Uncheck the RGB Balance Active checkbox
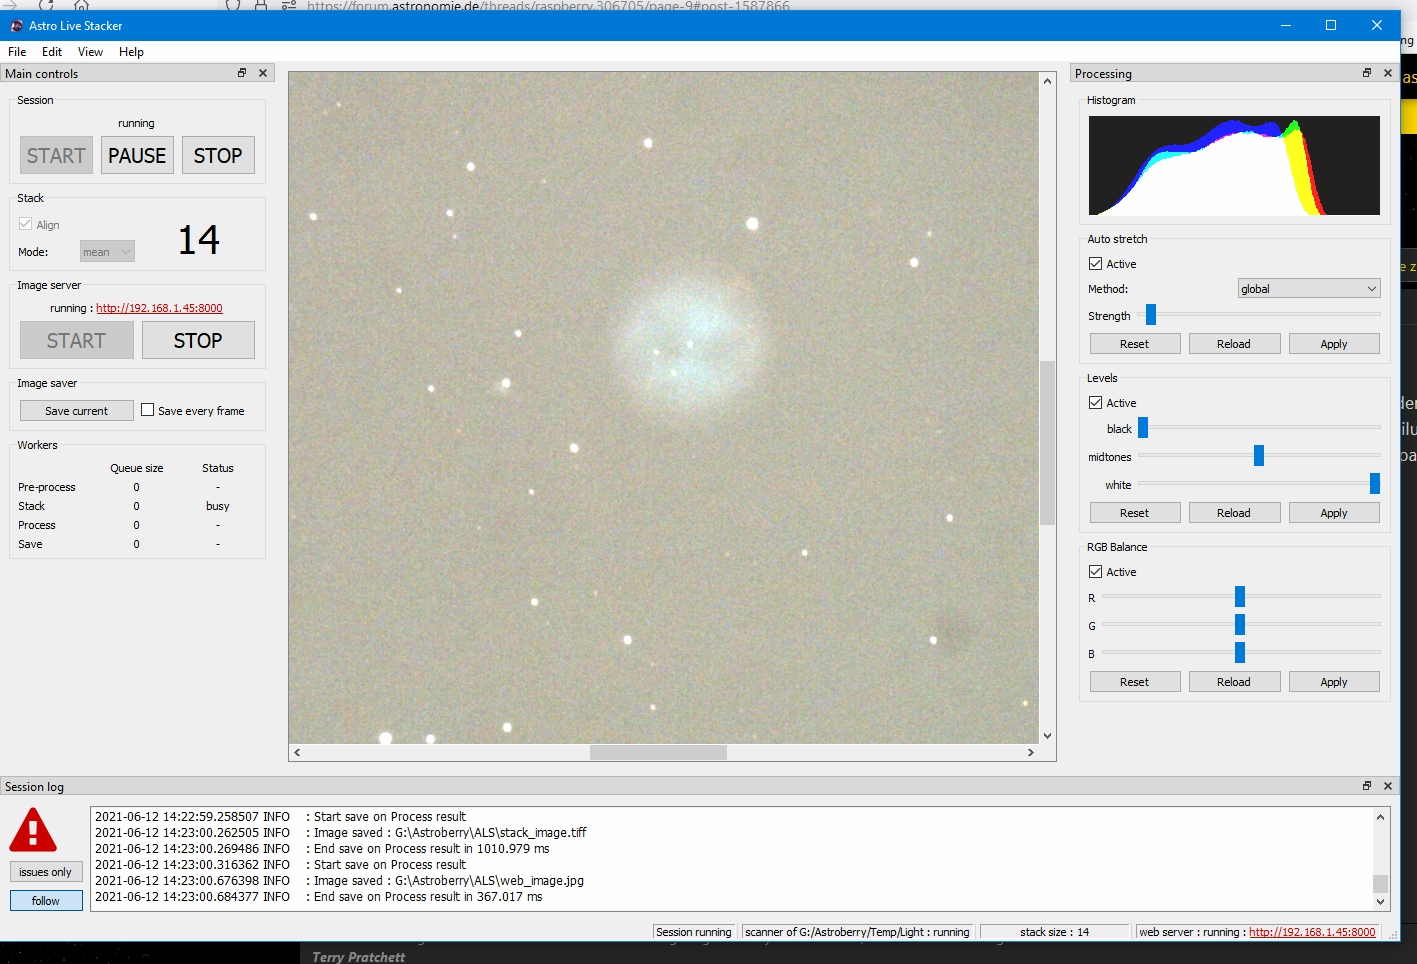 [x=1095, y=572]
